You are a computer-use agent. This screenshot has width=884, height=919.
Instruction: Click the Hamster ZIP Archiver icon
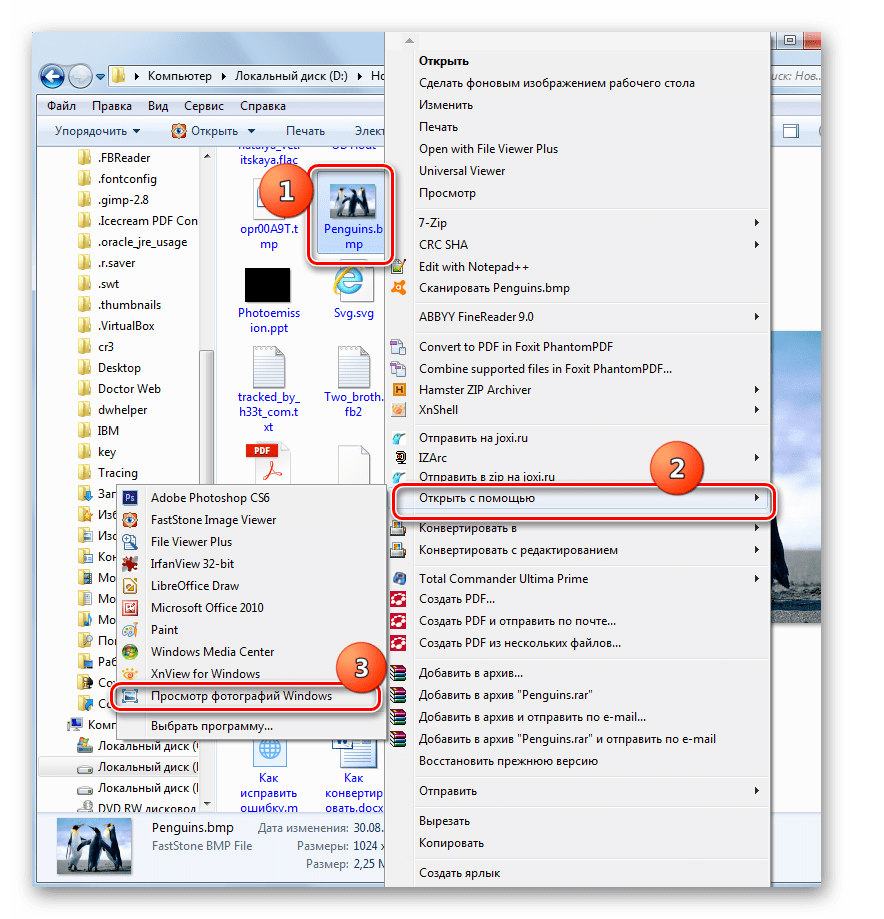tap(399, 390)
